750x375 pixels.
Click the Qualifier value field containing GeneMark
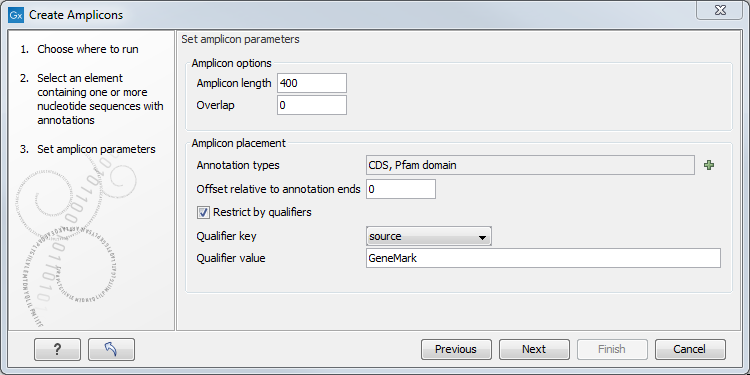pyautogui.click(x=543, y=258)
